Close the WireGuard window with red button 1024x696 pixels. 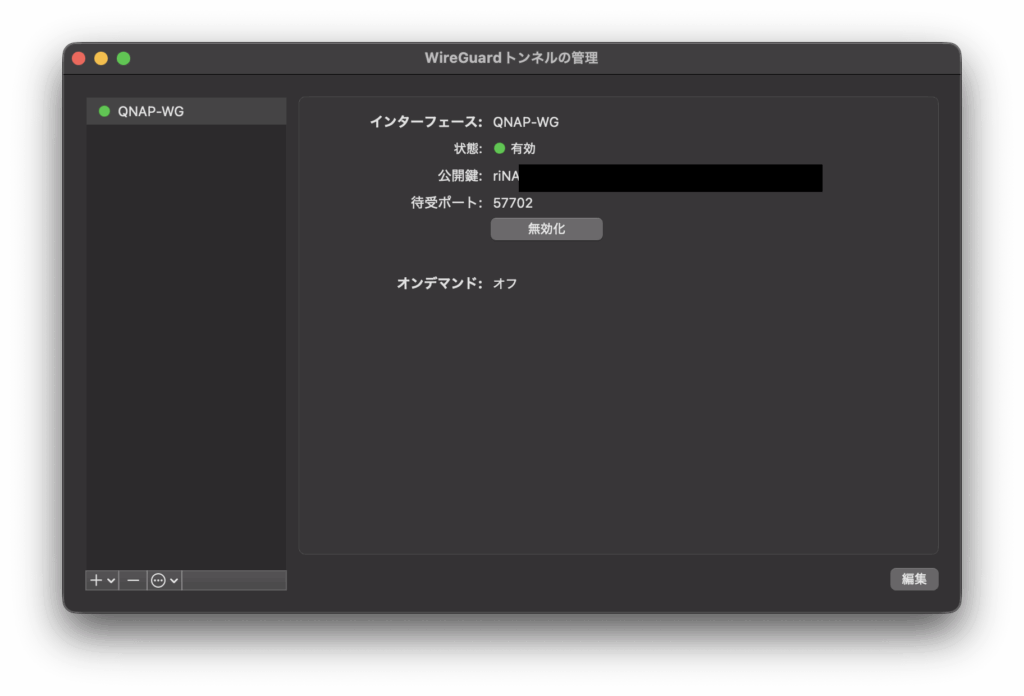pos(79,58)
